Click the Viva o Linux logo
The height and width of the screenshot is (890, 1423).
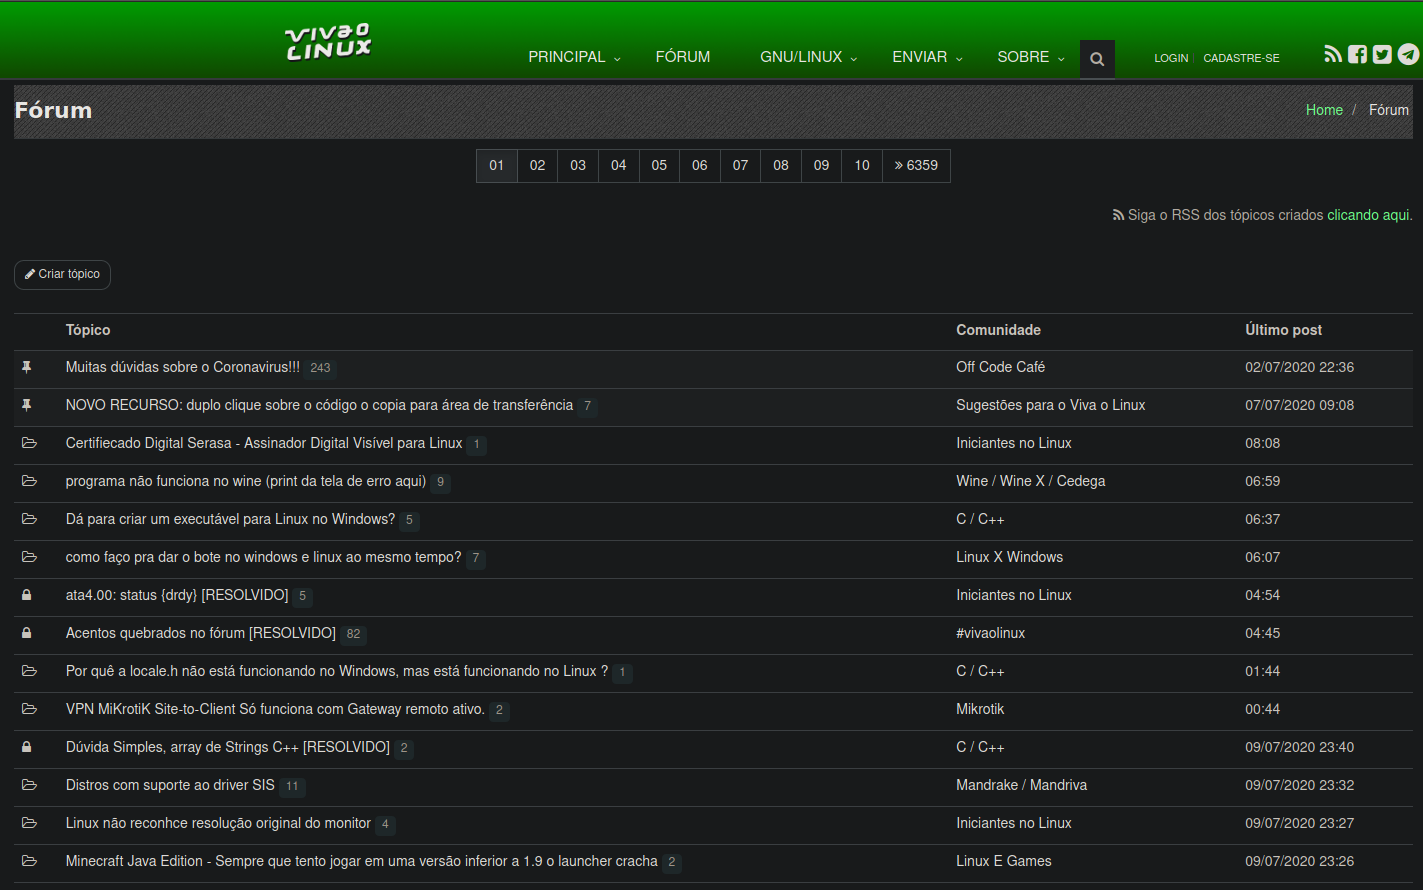pos(328,43)
